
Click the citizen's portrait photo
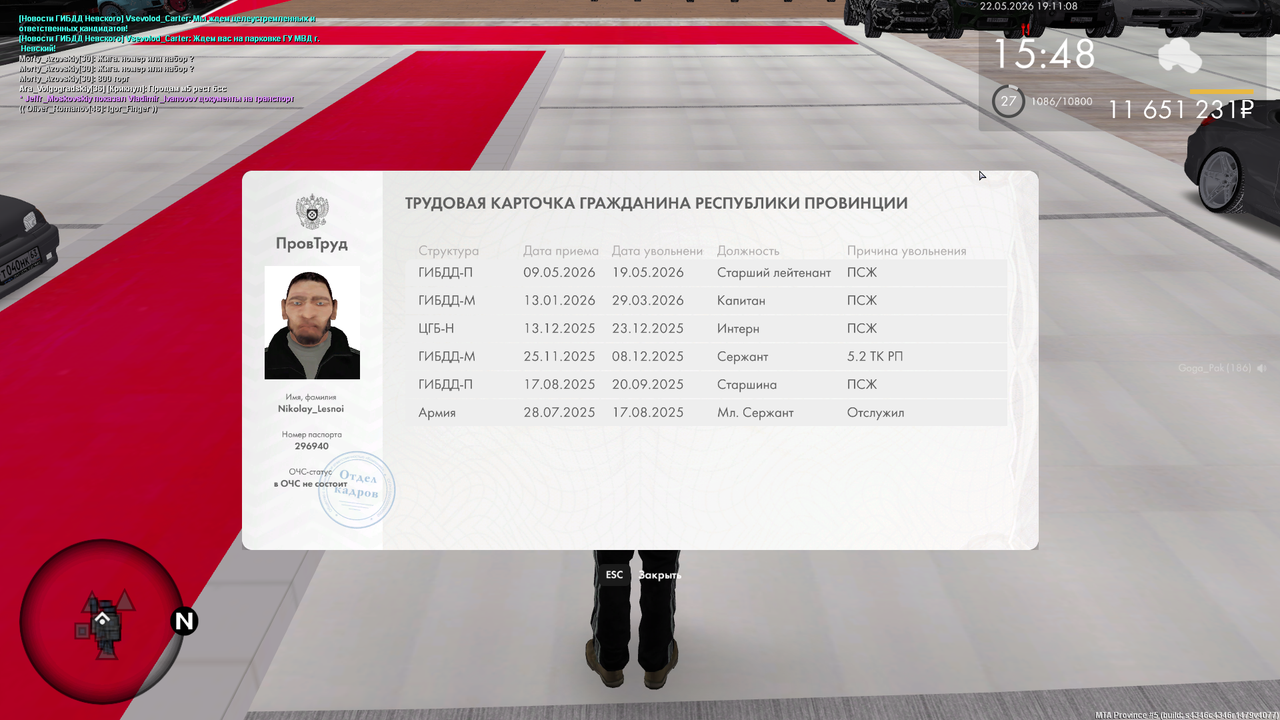click(312, 322)
